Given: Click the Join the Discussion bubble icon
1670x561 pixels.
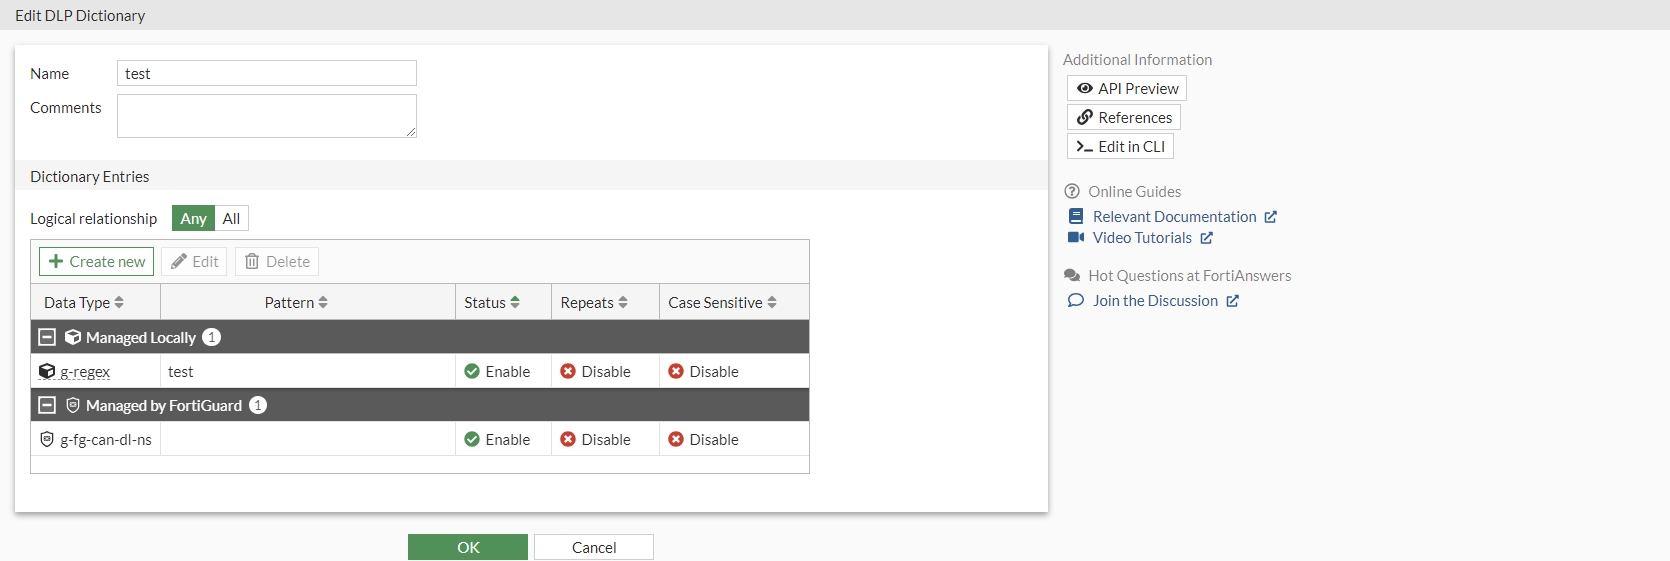Looking at the screenshot, I should (x=1076, y=301).
